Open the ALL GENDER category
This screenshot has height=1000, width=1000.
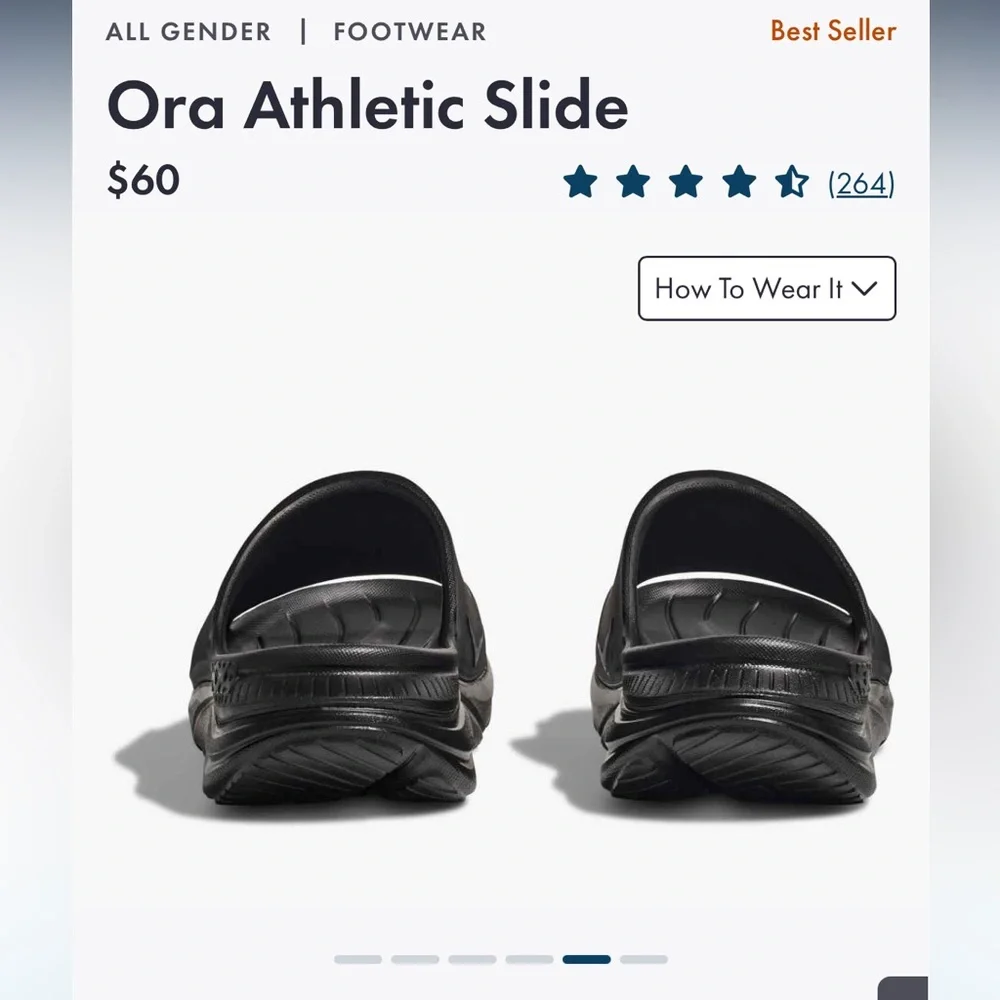tap(188, 31)
